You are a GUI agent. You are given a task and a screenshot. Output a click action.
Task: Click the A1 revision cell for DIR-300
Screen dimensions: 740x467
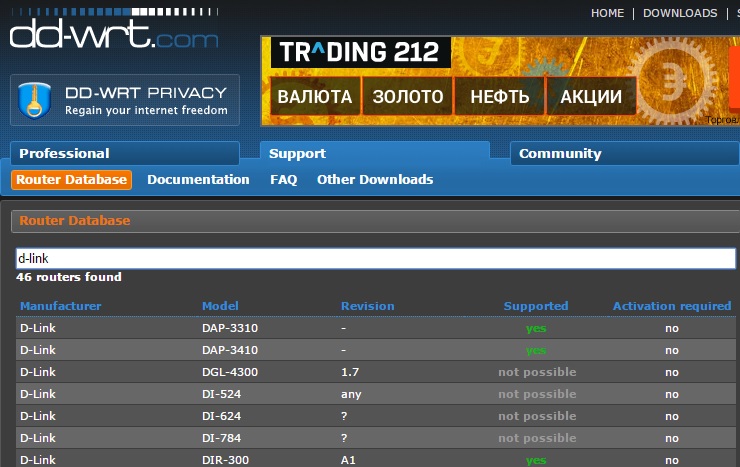[348, 460]
